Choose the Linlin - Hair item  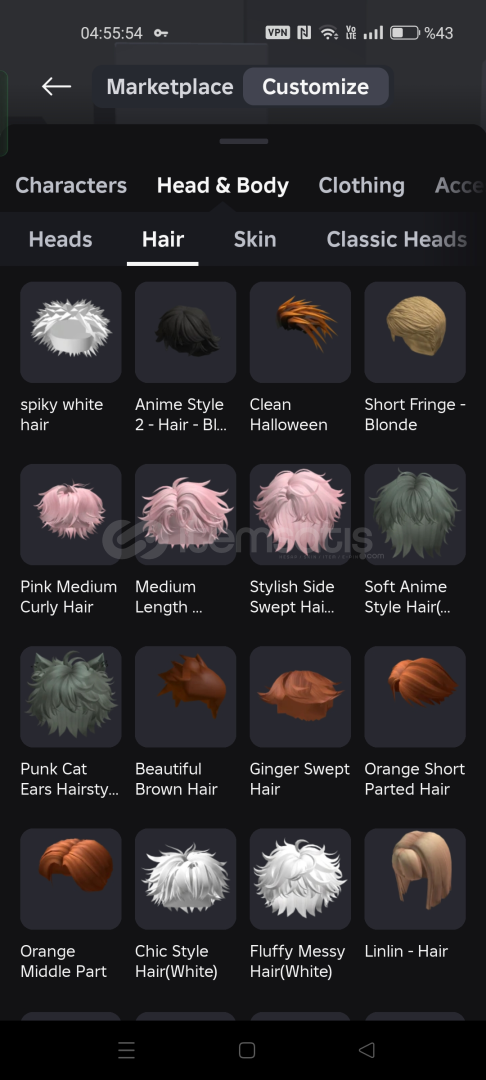click(415, 879)
